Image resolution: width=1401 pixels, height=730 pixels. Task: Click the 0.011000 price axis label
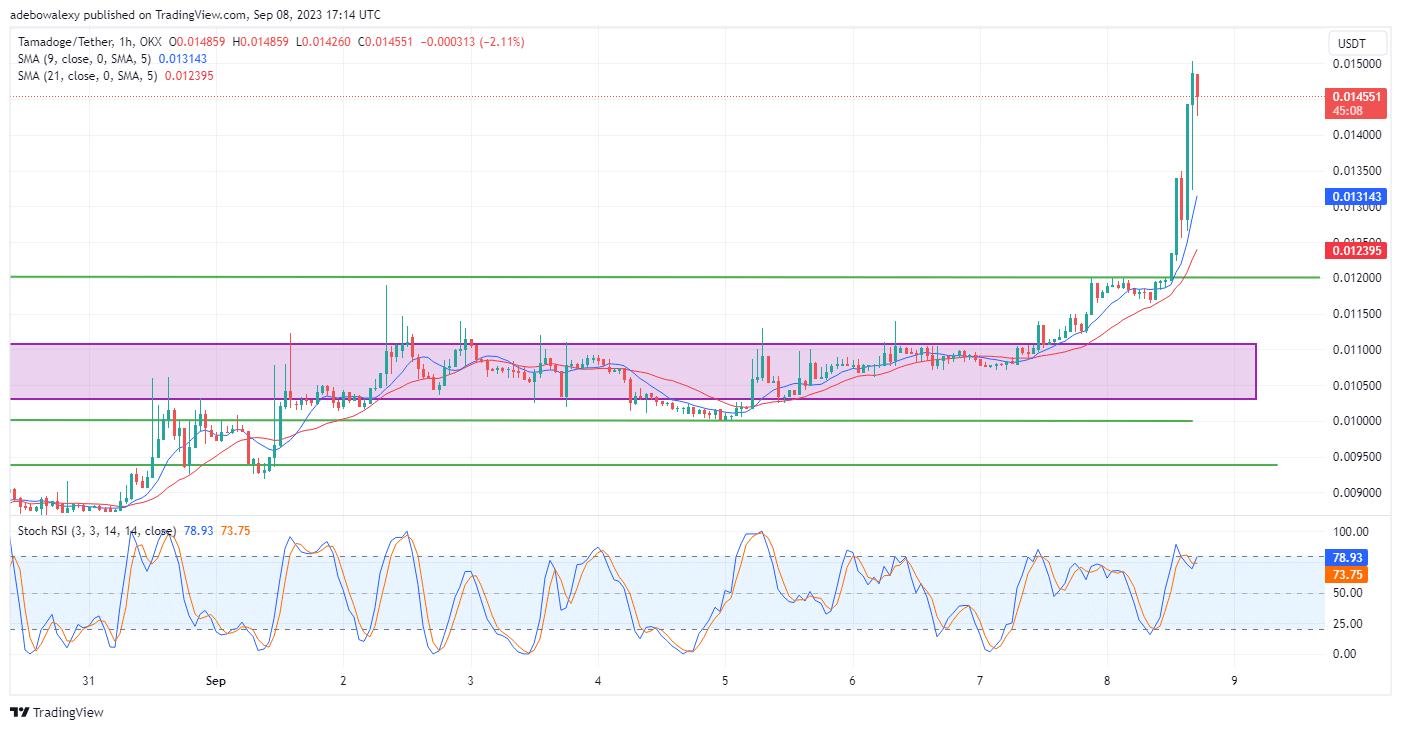coord(1356,349)
